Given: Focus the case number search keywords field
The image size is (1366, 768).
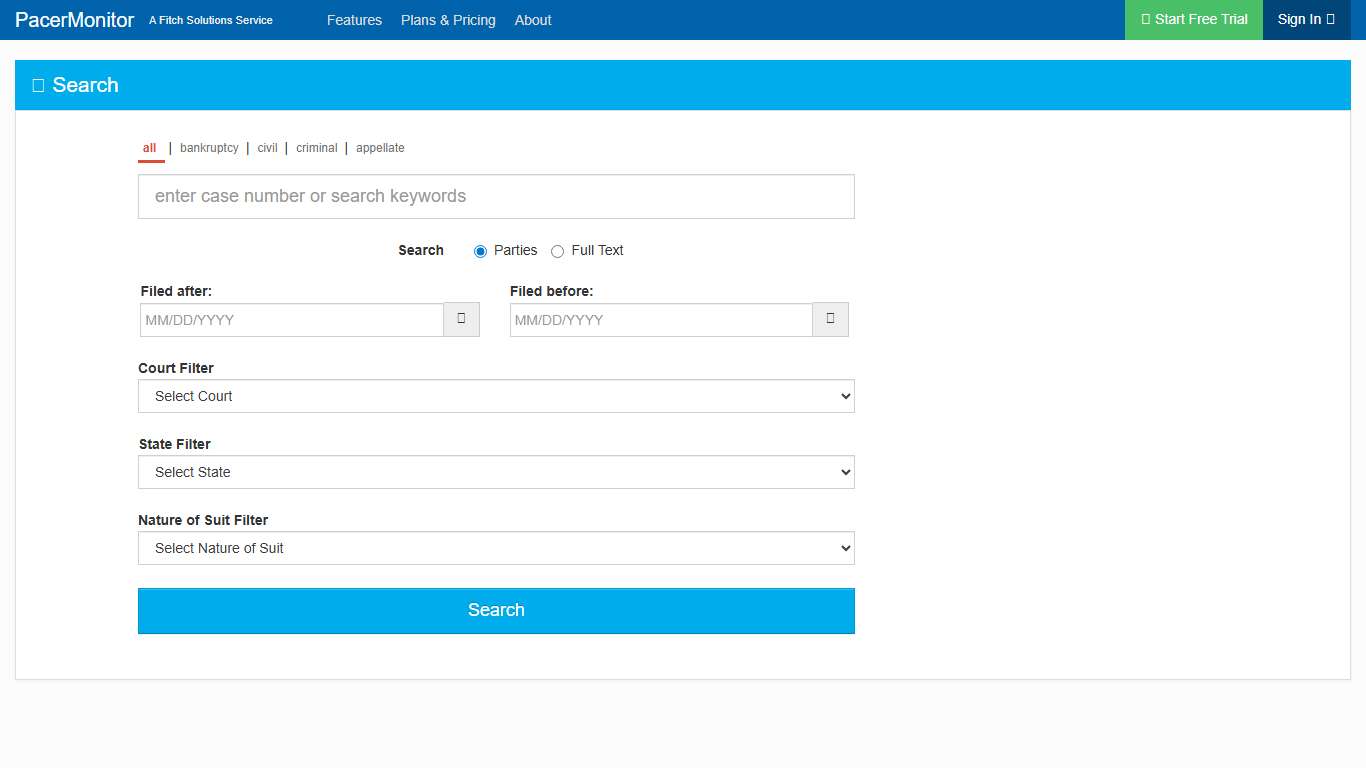Looking at the screenshot, I should pyautogui.click(x=496, y=196).
